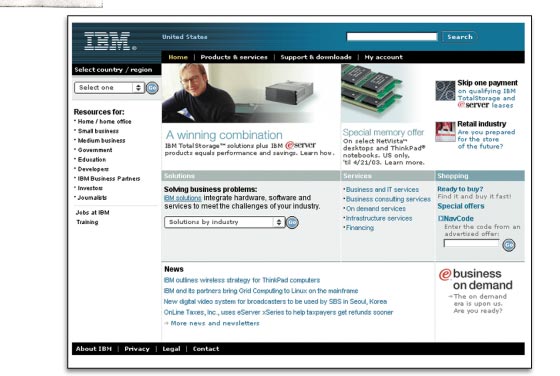The image size is (560, 376).
Task: Open Developers resource link
Action: coord(93,169)
